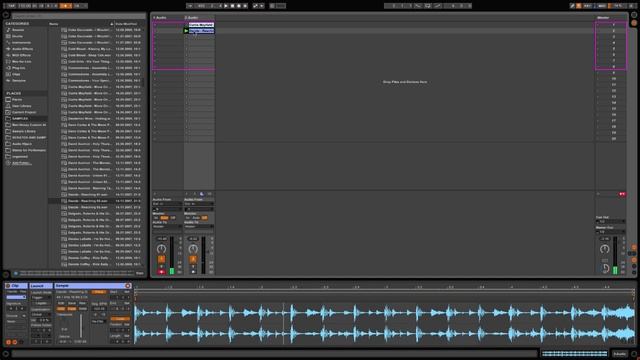Click 2 Audio track pan knob

pos(193,249)
